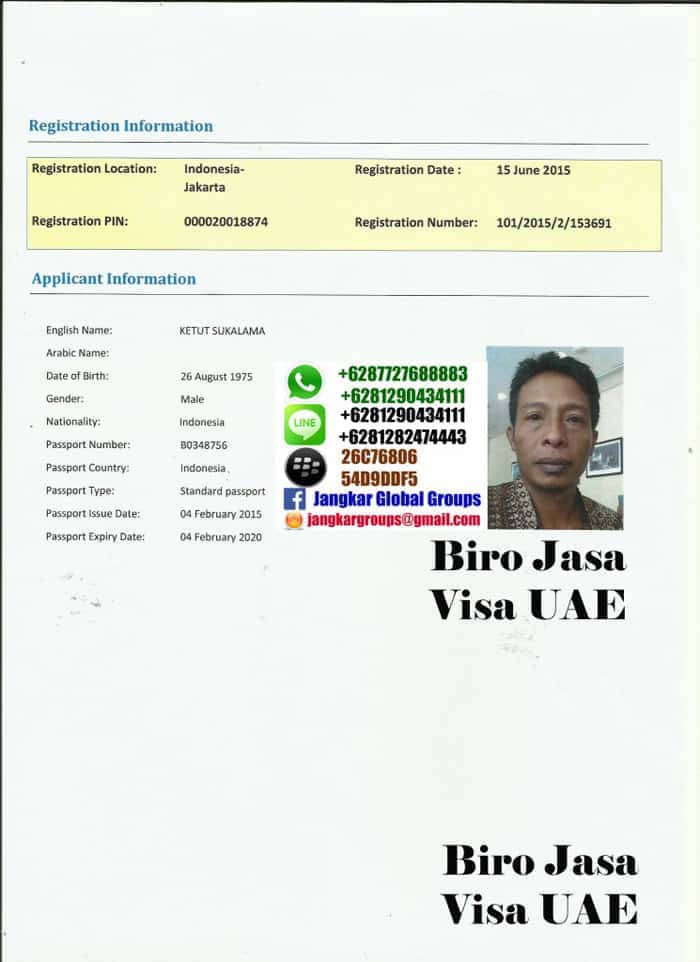700x962 pixels.
Task: Click the Facebook logo icon
Action: [x=294, y=499]
